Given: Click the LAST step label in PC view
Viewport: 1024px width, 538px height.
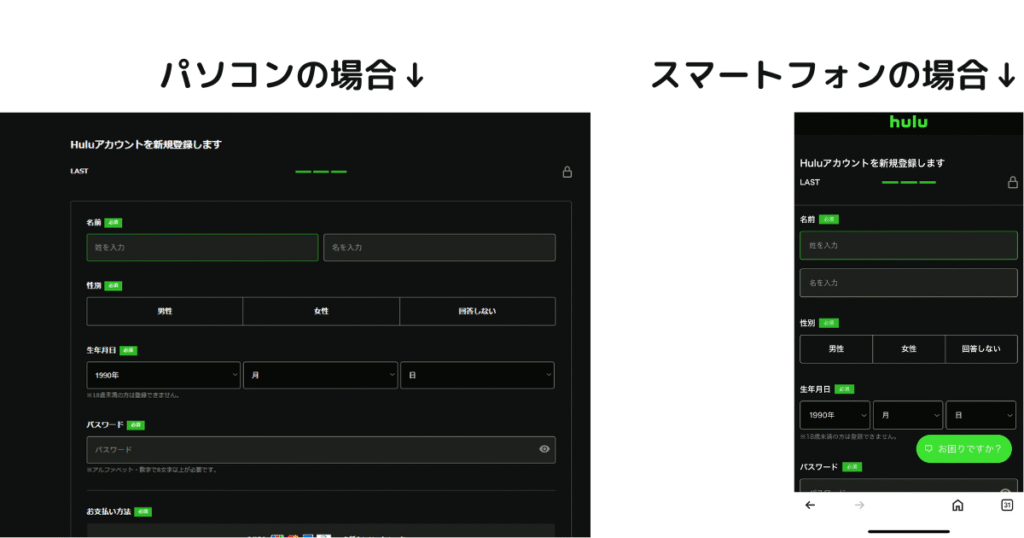Looking at the screenshot, I should [79, 171].
